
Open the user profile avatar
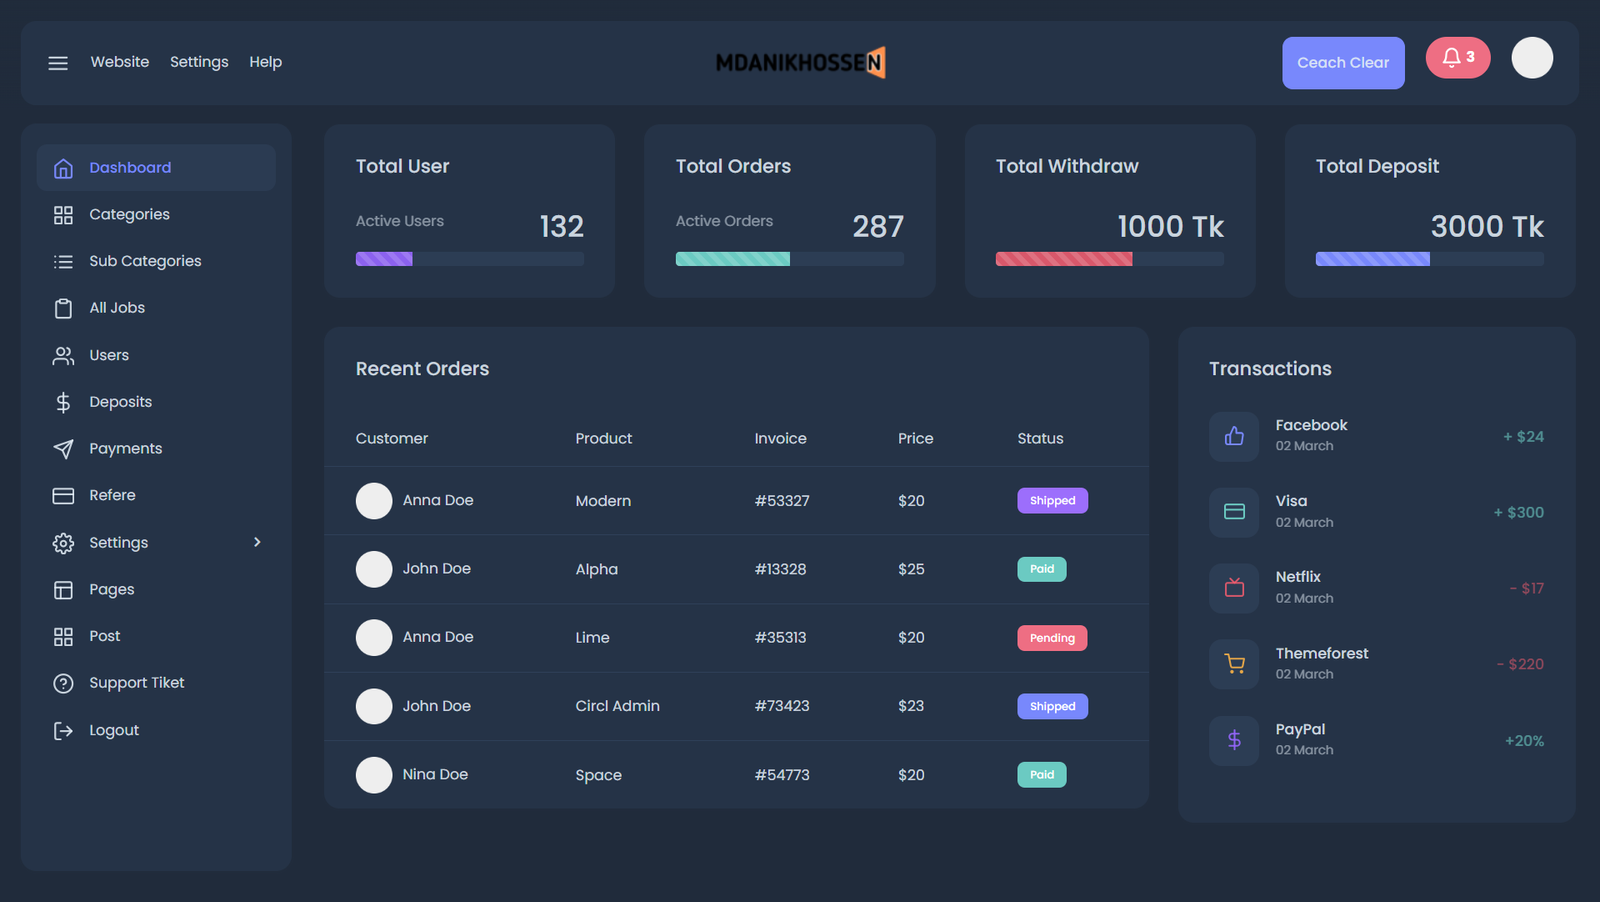[1532, 58]
